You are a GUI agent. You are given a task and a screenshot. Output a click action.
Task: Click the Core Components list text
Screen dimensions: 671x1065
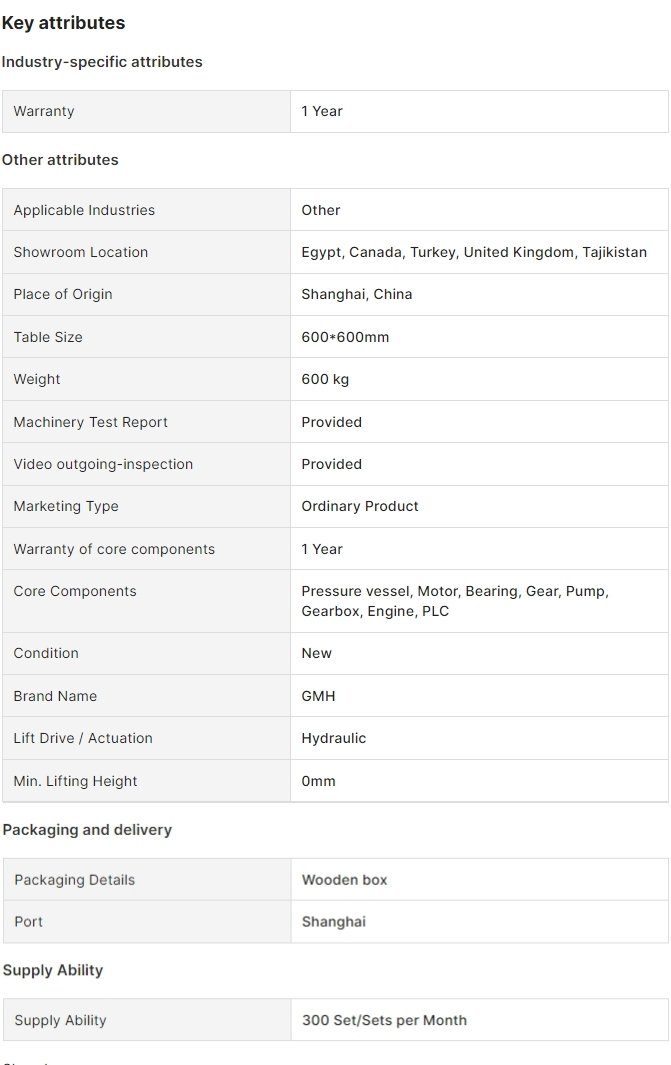tap(455, 601)
